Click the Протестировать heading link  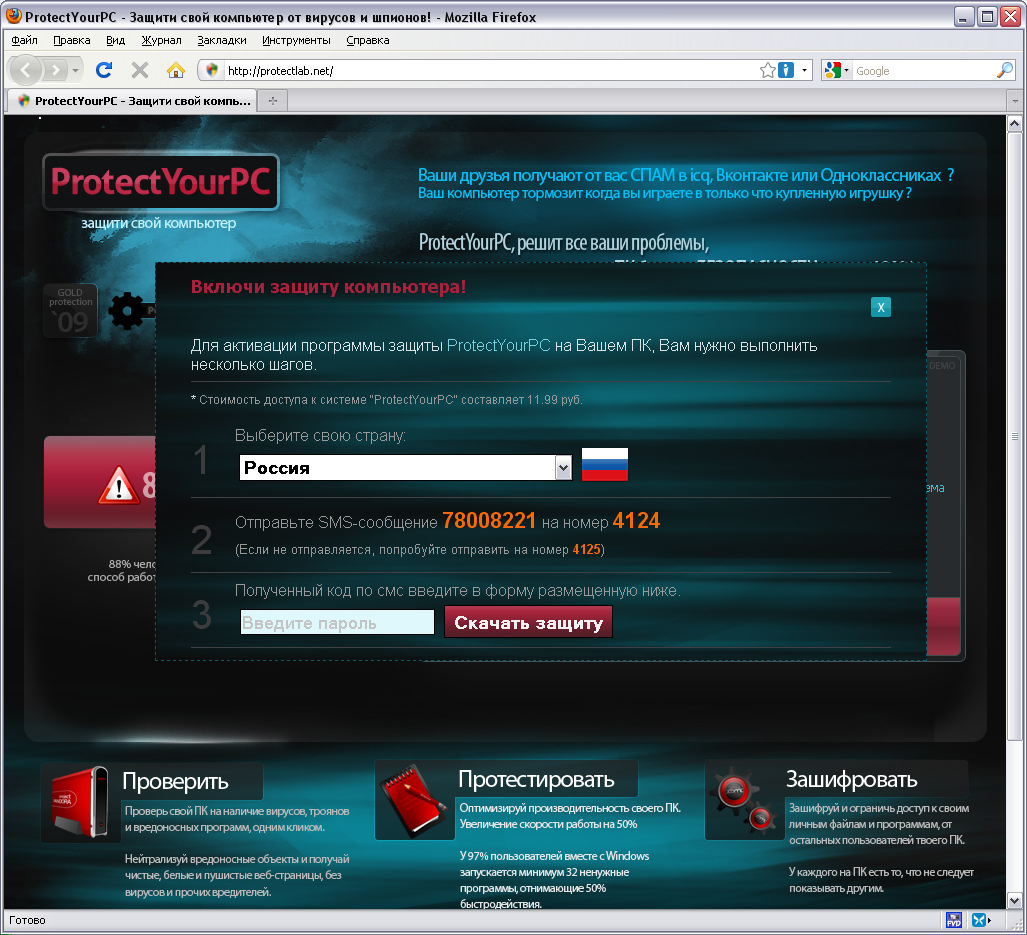[536, 779]
